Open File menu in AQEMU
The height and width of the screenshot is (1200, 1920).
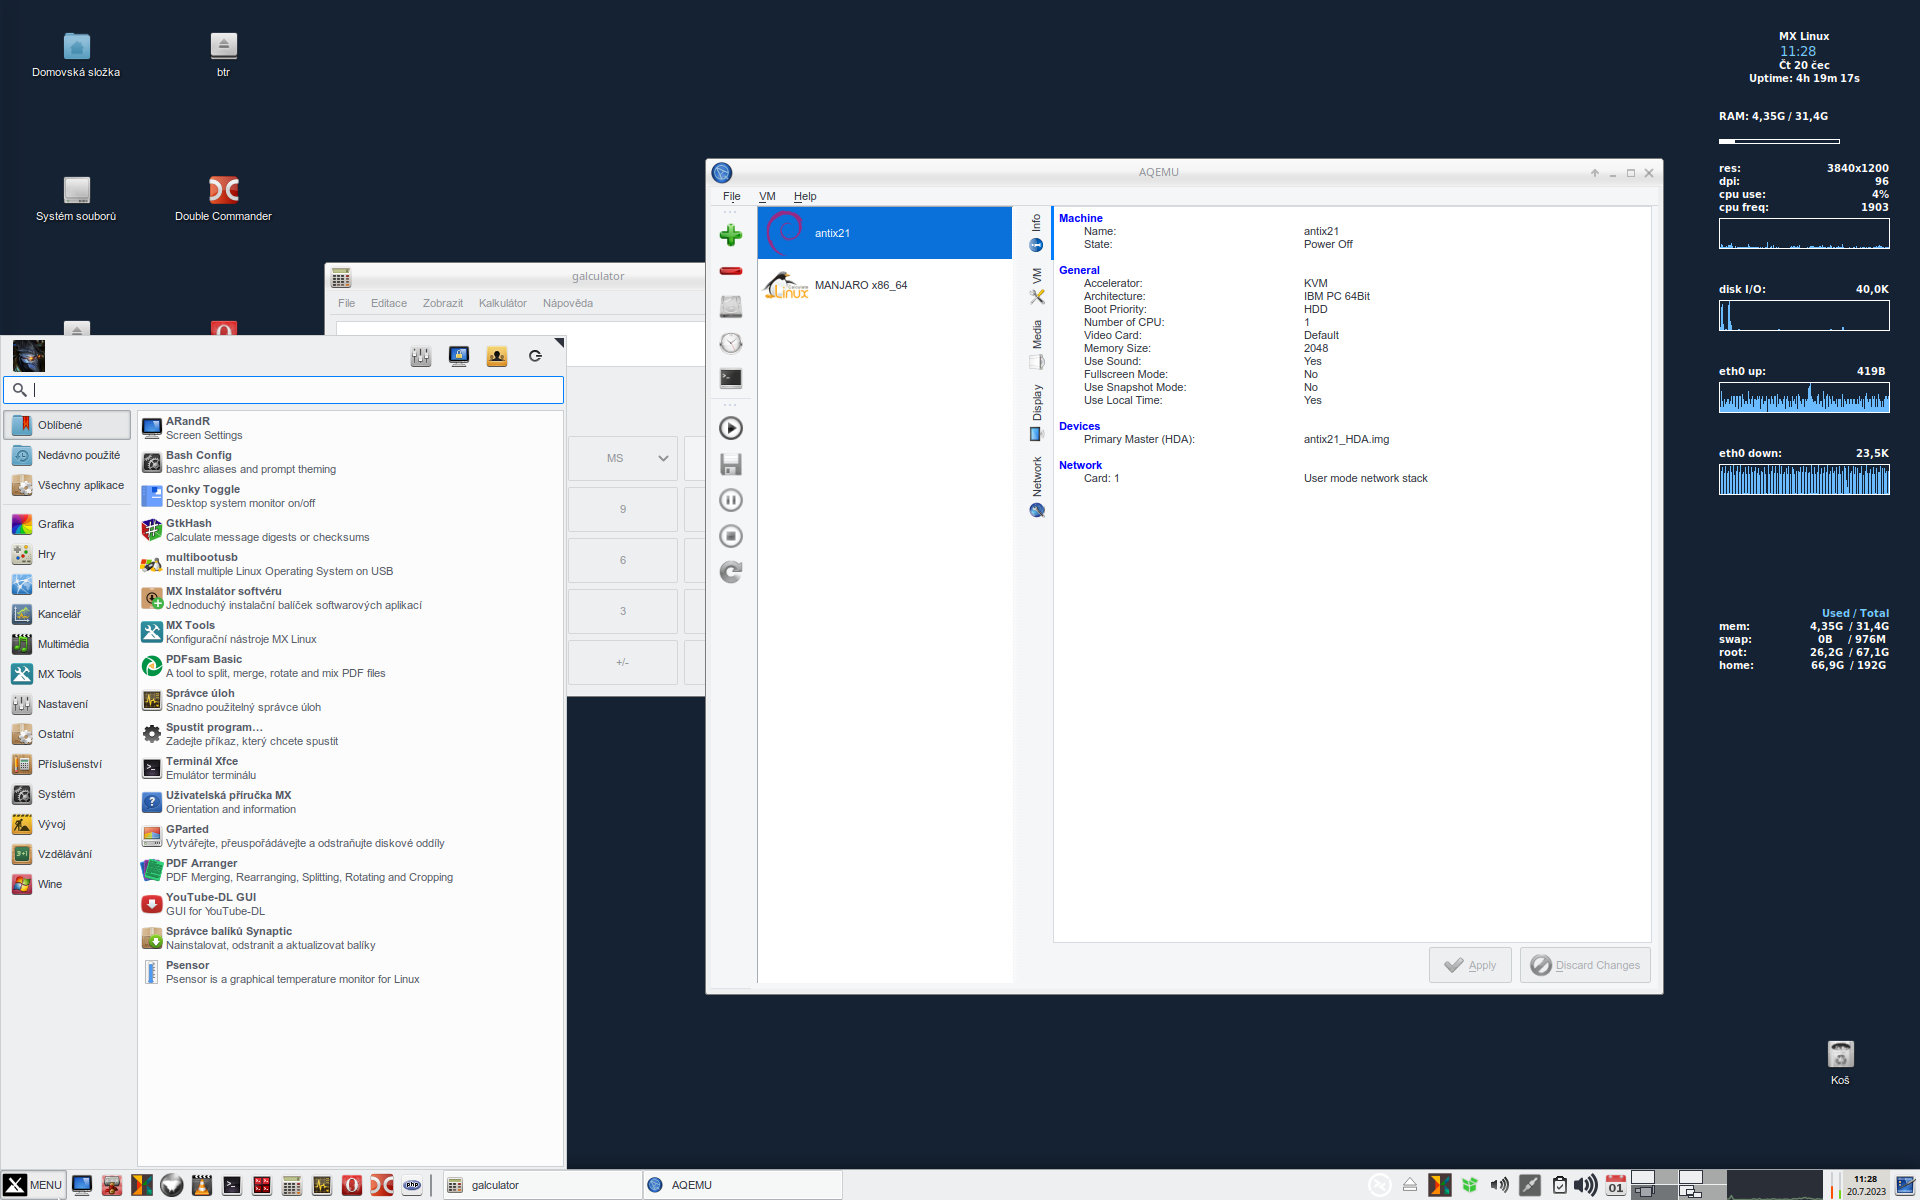[x=732, y=196]
